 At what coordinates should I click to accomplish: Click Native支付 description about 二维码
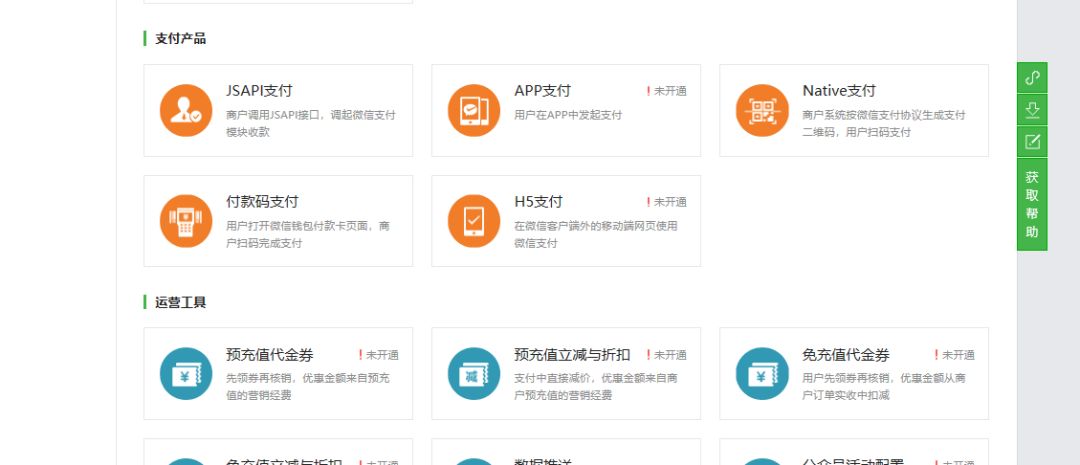pyautogui.click(x=884, y=123)
